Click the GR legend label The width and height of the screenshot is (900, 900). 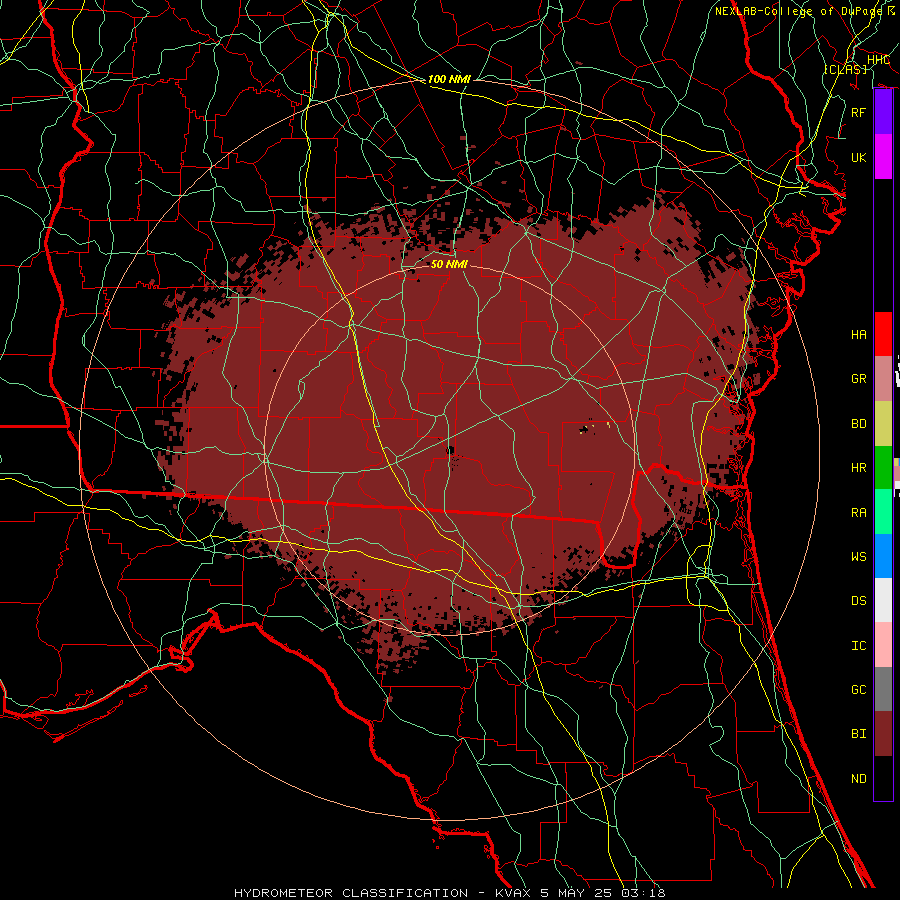(x=859, y=379)
